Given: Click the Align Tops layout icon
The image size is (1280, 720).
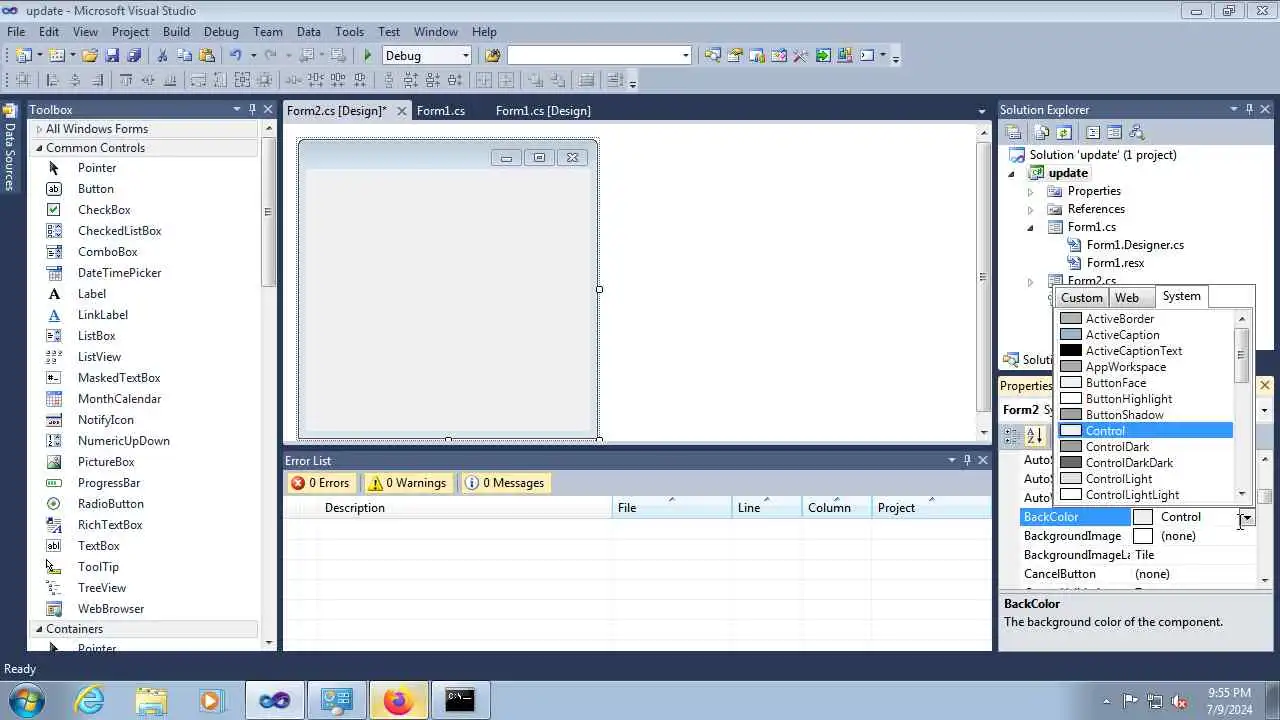Looking at the screenshot, I should click(126, 81).
